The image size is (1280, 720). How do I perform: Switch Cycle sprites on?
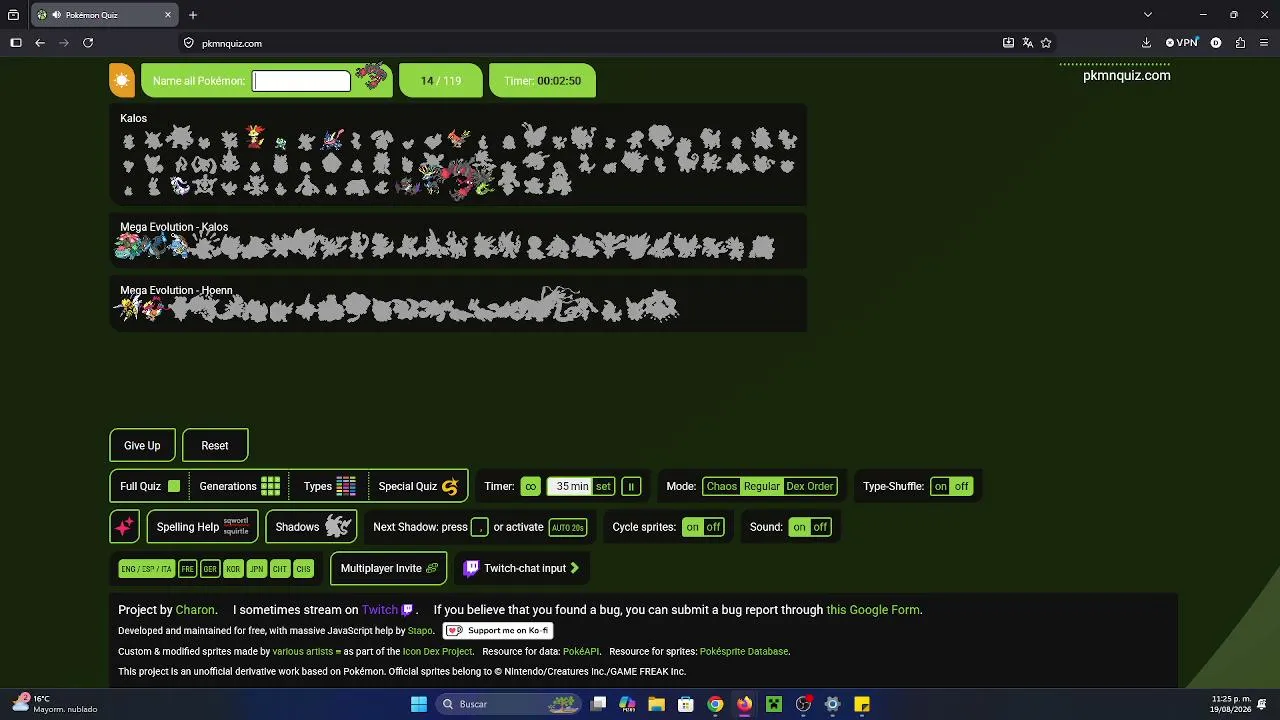coord(692,527)
